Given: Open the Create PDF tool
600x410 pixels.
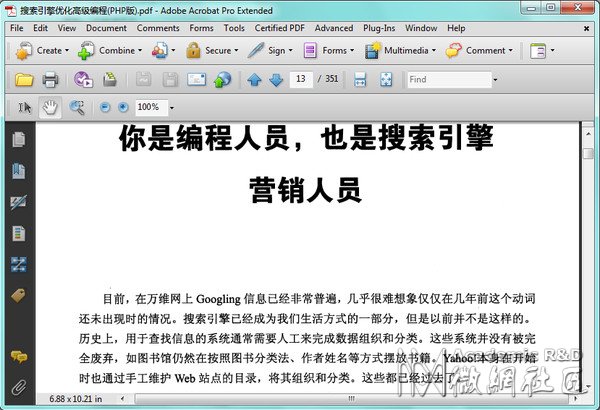Looking at the screenshot, I should point(24,51).
